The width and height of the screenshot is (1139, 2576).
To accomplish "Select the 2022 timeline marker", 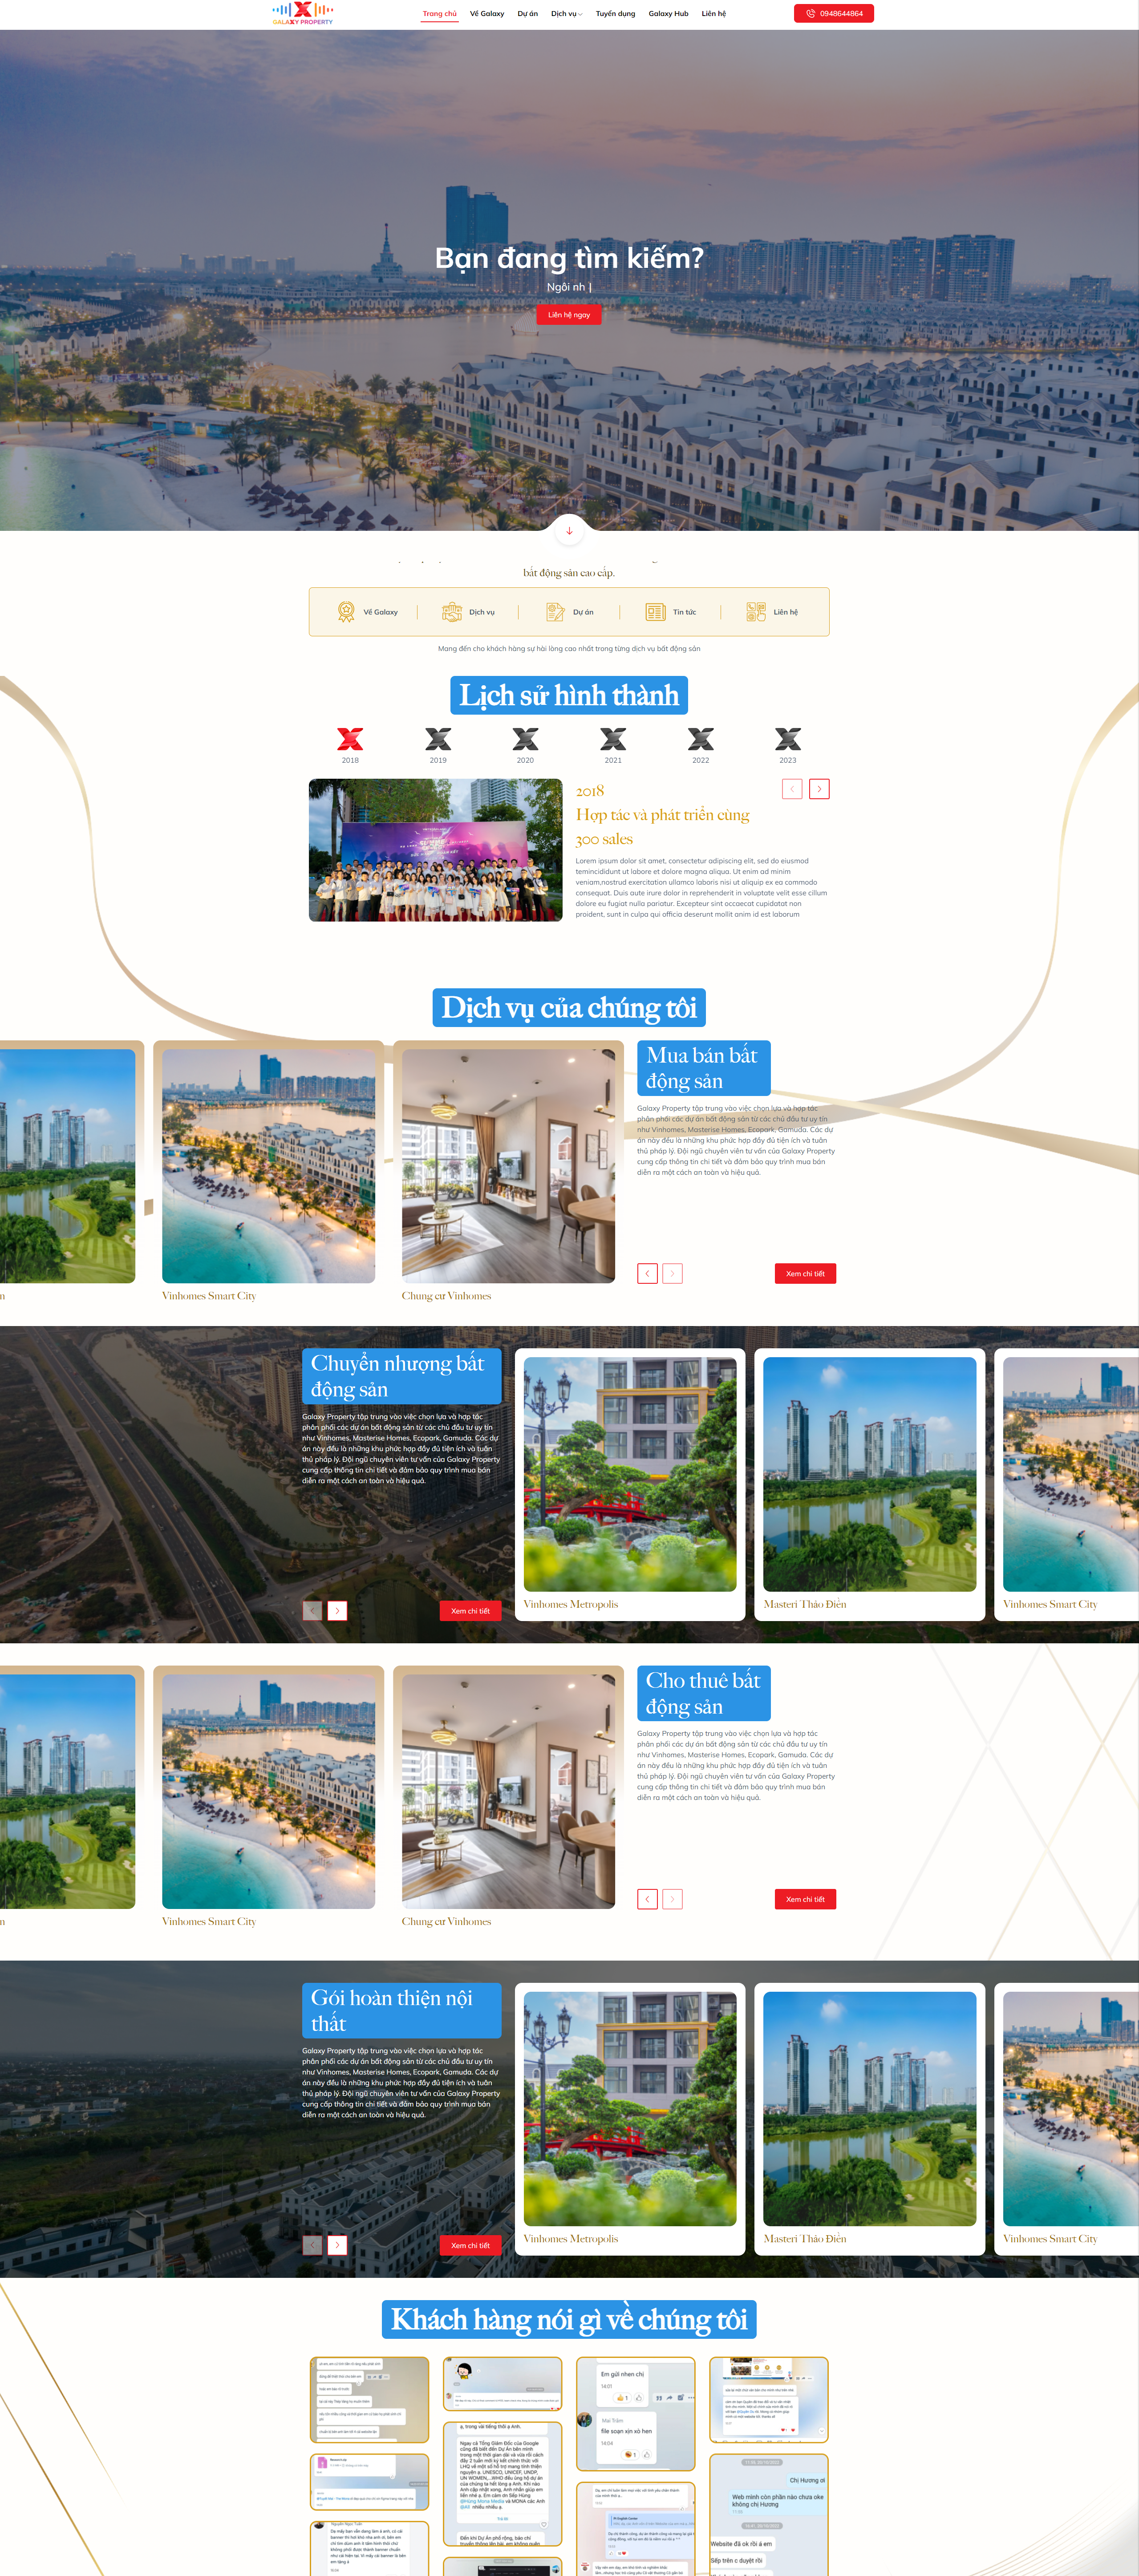I will click(x=701, y=745).
